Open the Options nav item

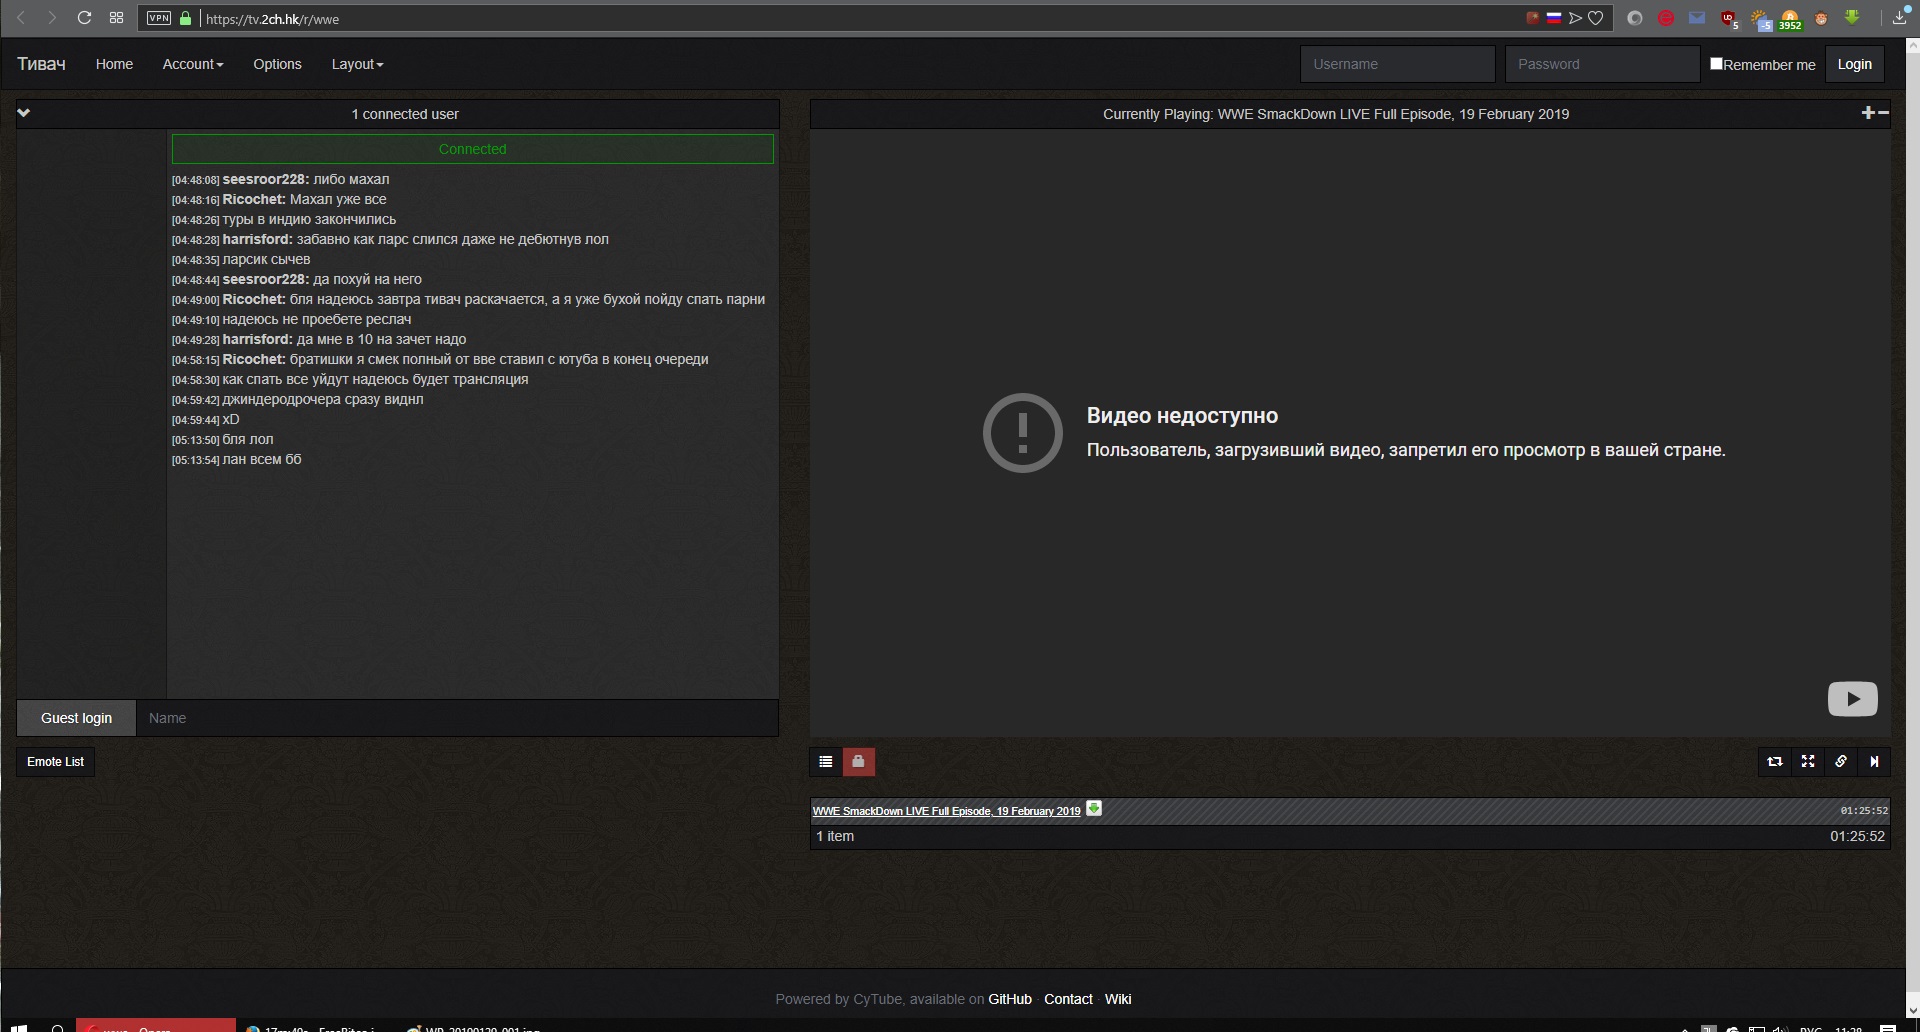277,64
